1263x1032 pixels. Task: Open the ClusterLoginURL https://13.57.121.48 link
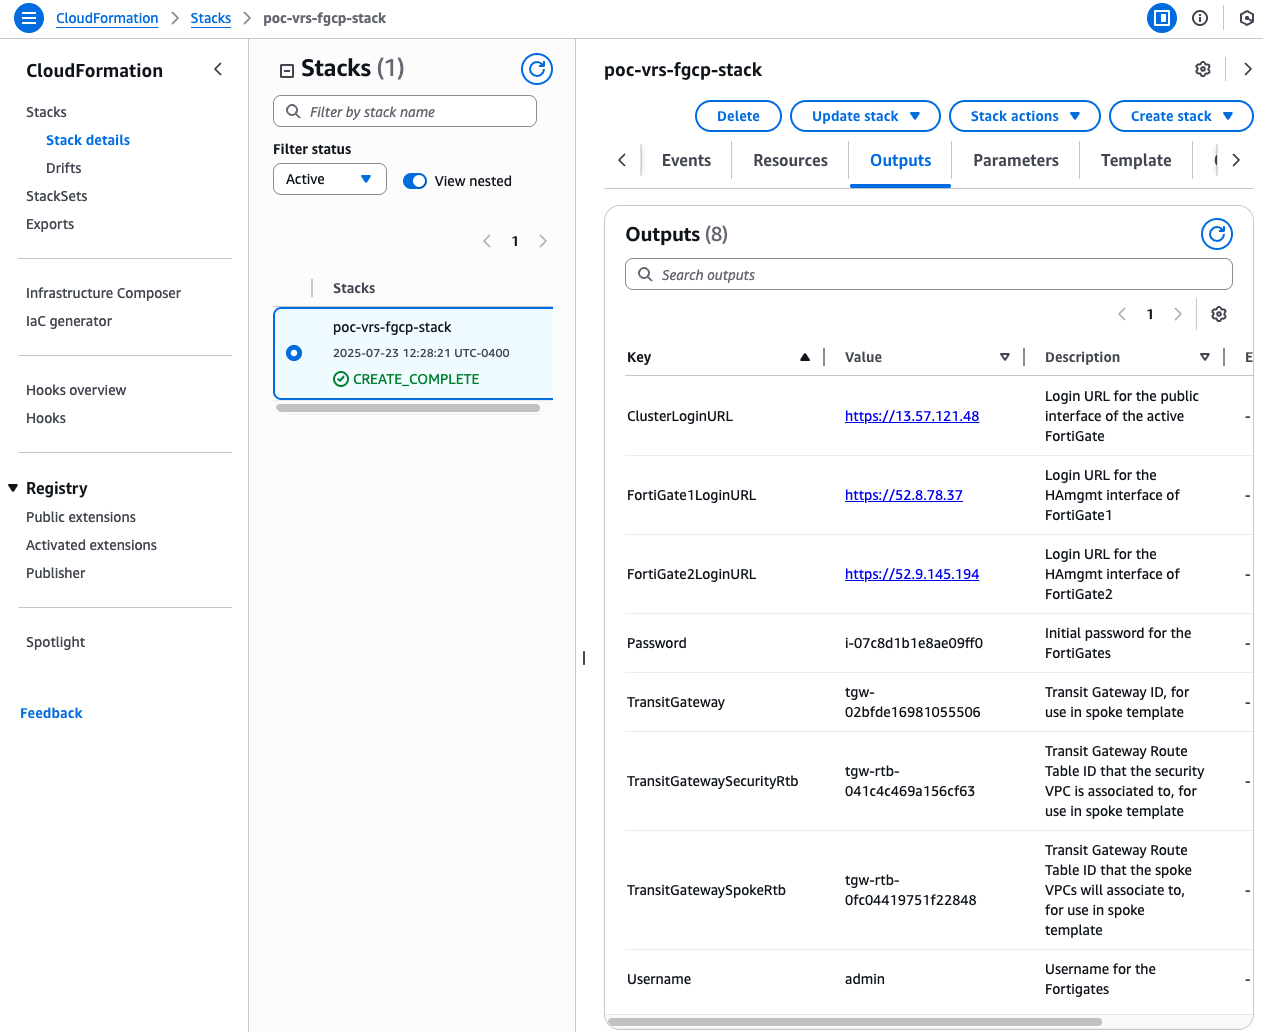coord(912,416)
